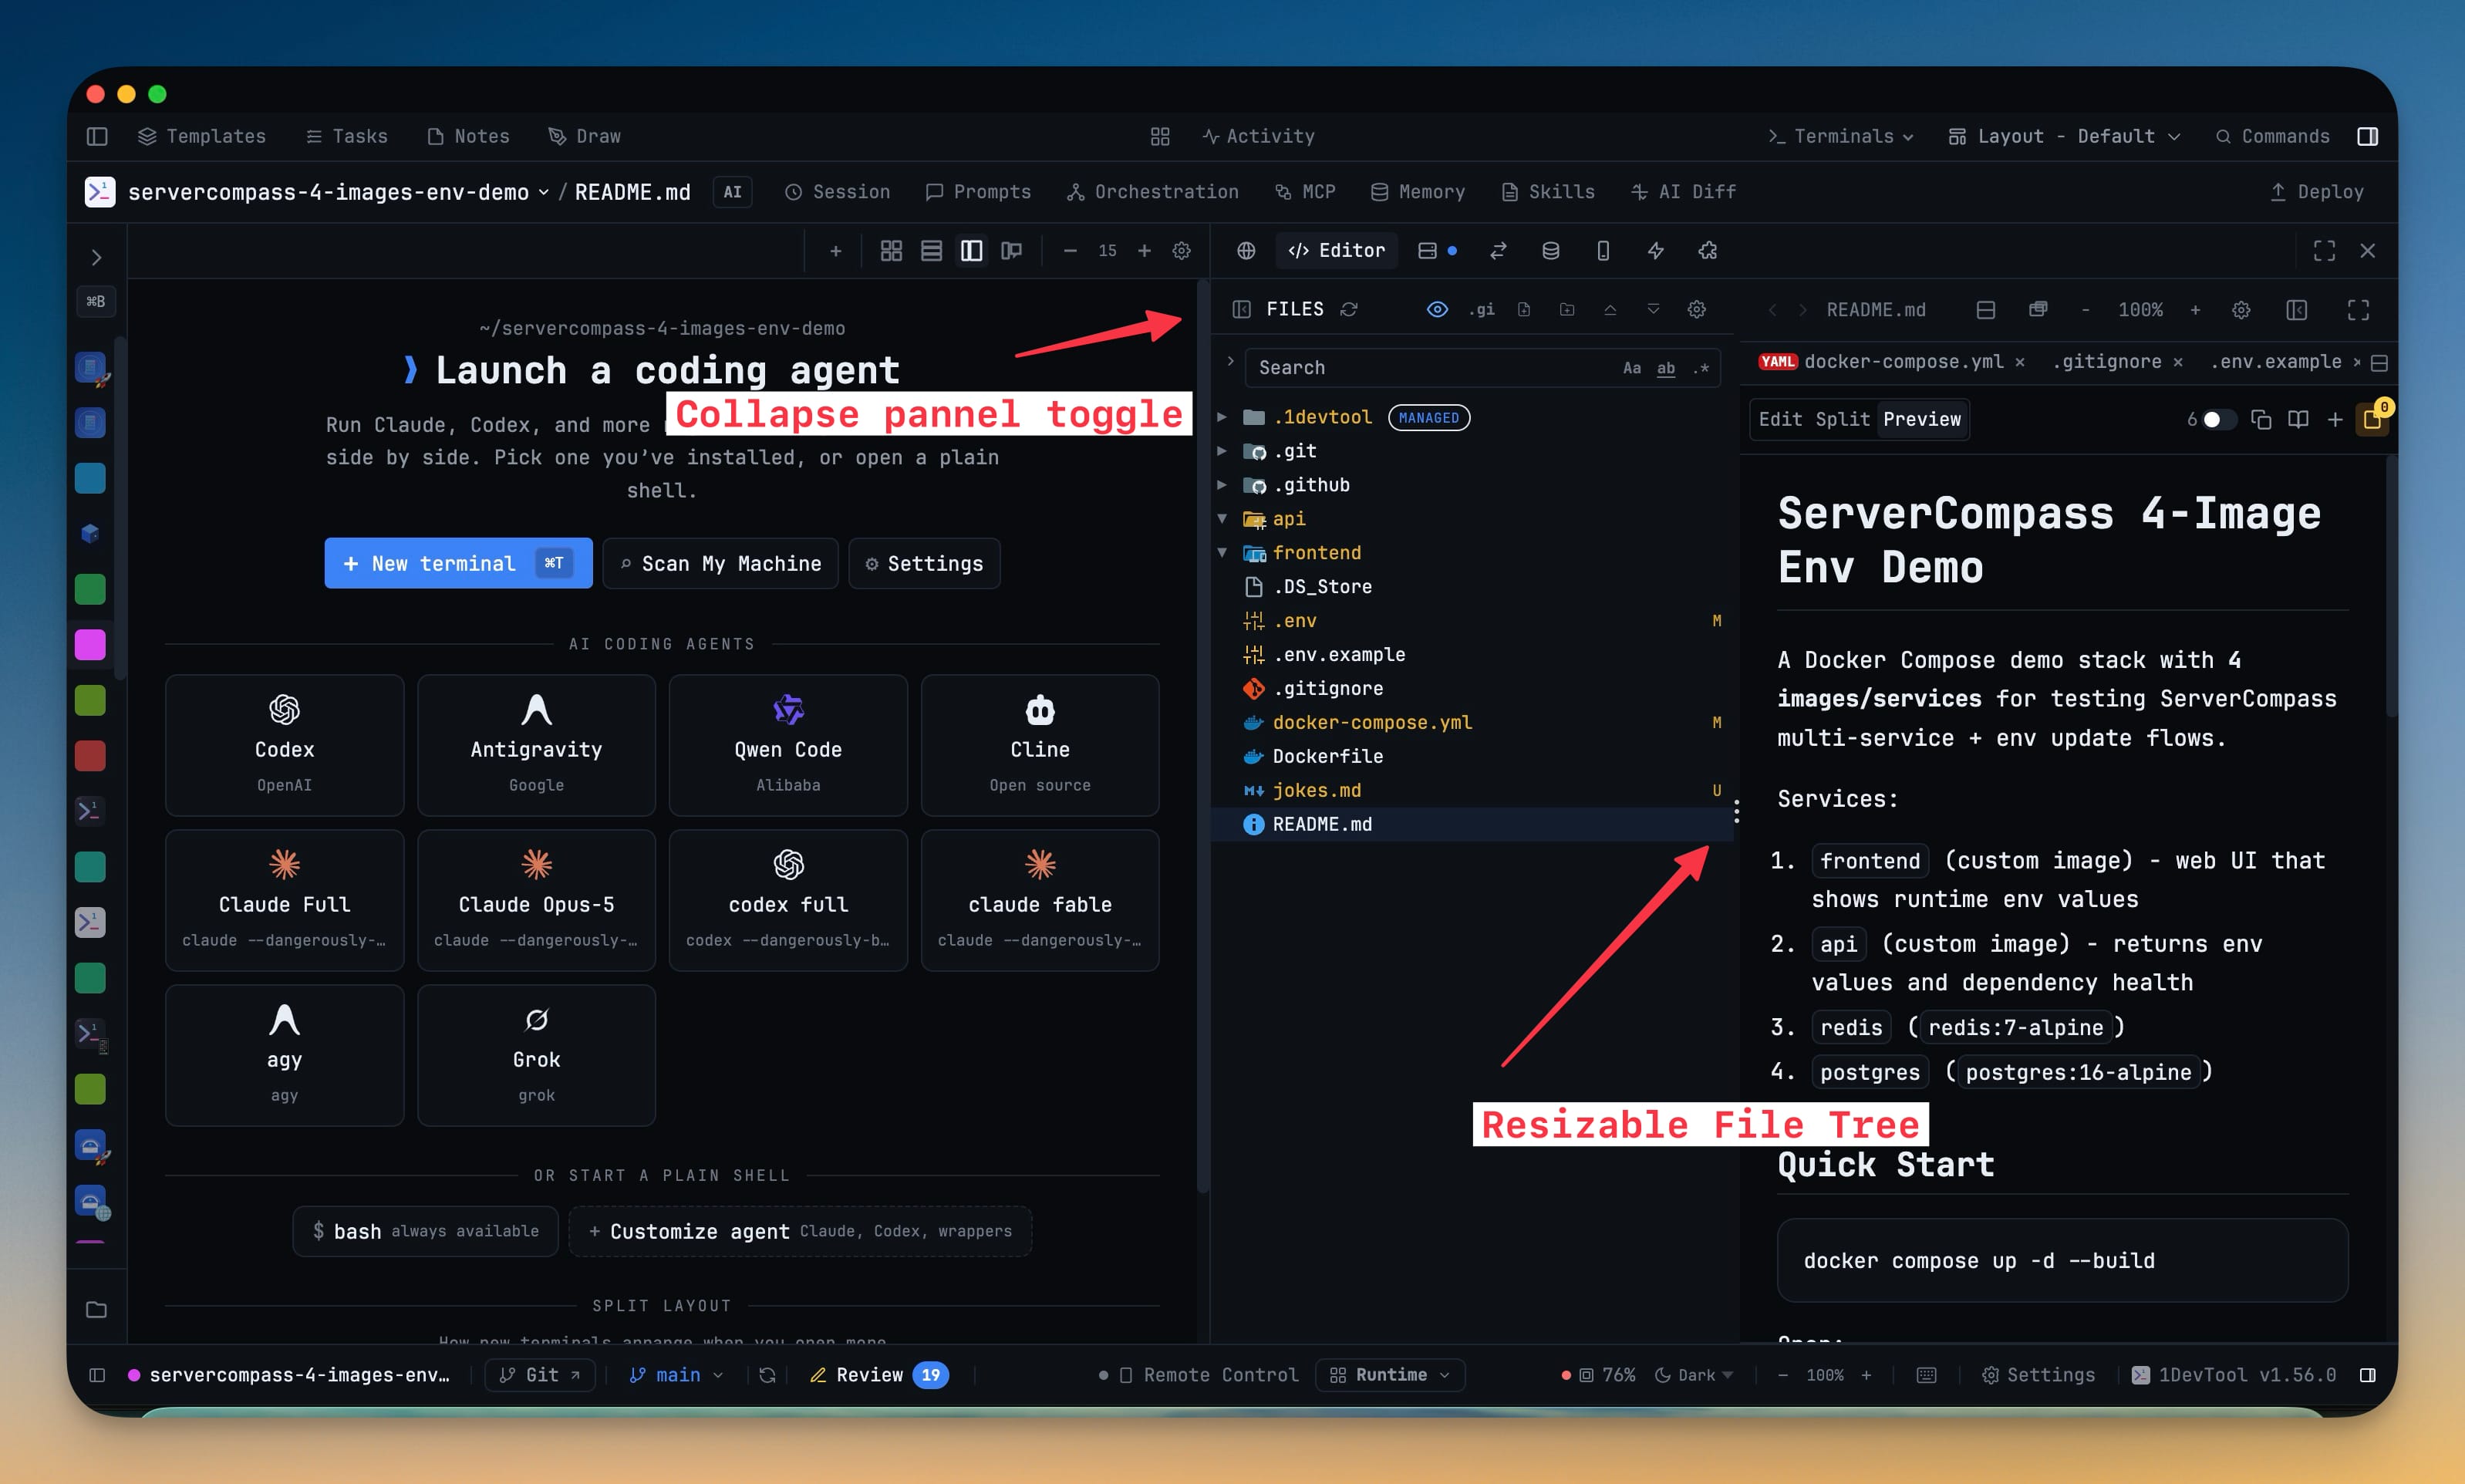Click the README preview vertical scrollbar
Screen dimensions: 2465x1484
(x=2391, y=586)
